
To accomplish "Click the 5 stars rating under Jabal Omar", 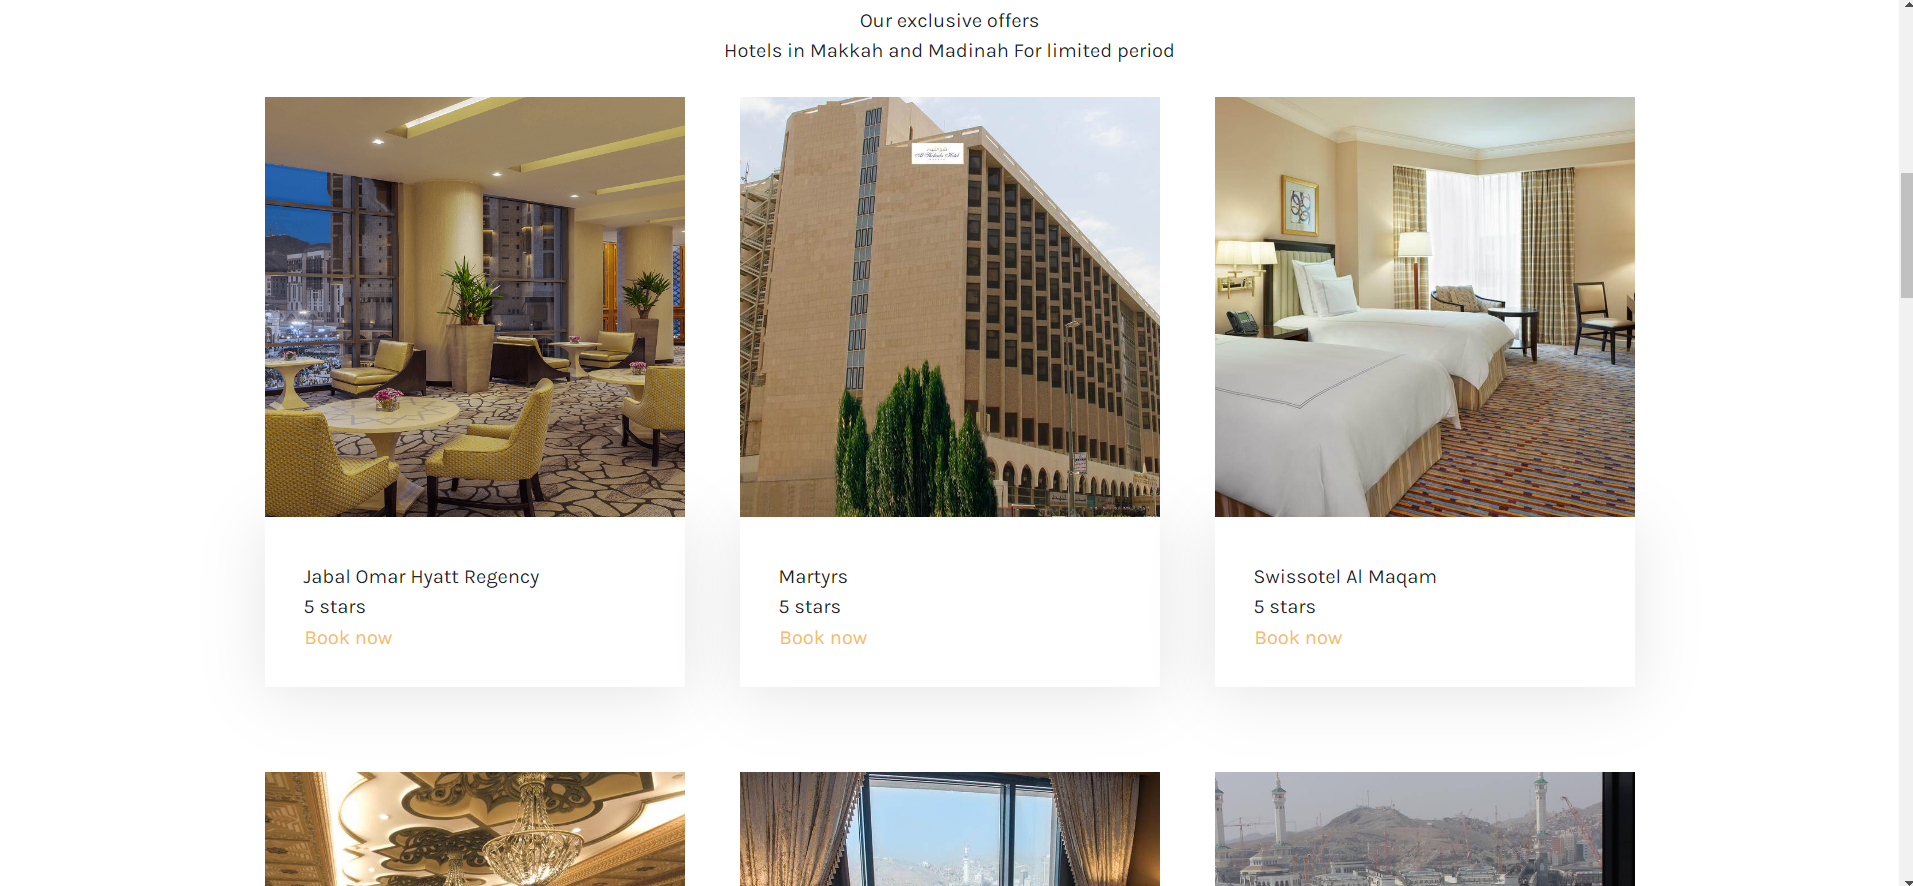I will [335, 607].
